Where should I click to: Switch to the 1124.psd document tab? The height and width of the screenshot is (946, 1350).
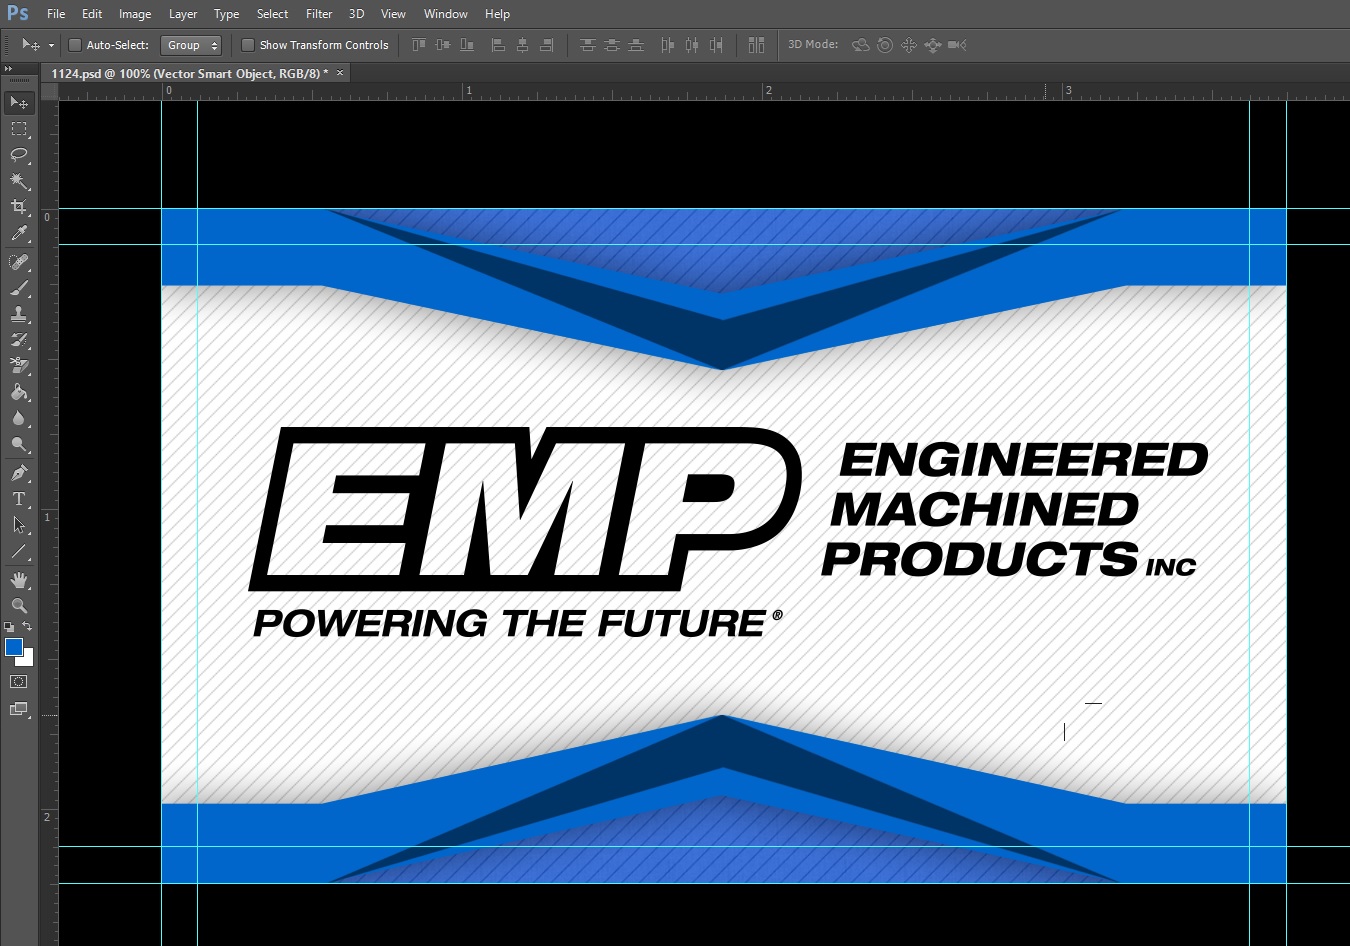(190, 73)
